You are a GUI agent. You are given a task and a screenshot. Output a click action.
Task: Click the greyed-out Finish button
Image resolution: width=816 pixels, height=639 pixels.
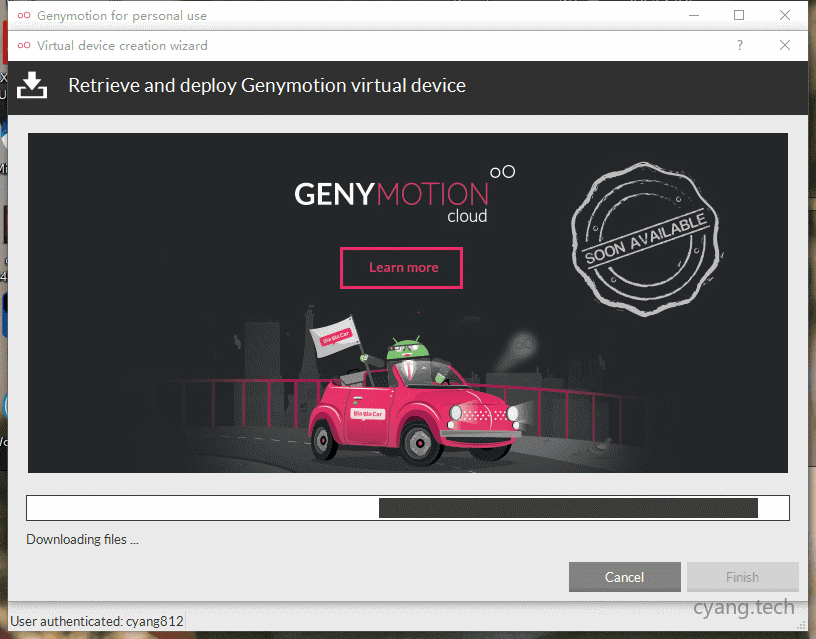pyautogui.click(x=742, y=577)
